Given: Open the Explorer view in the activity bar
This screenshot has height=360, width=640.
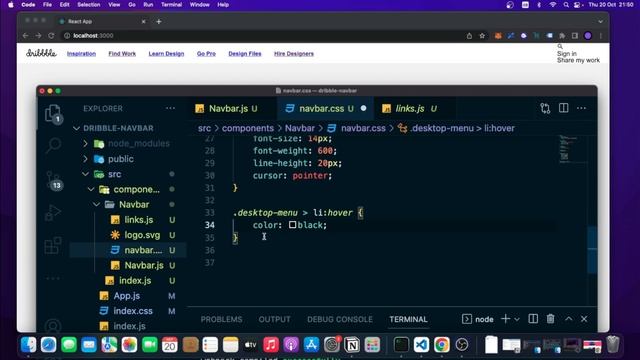Looking at the screenshot, I should tap(53, 113).
